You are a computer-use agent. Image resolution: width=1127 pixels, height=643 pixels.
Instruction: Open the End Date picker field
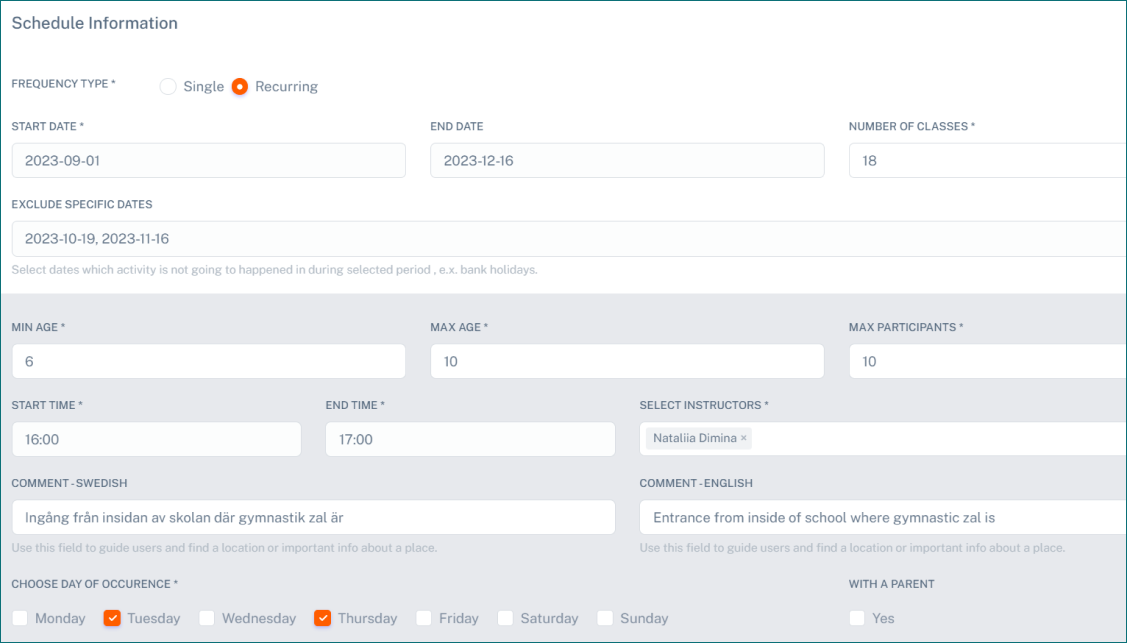tap(627, 161)
